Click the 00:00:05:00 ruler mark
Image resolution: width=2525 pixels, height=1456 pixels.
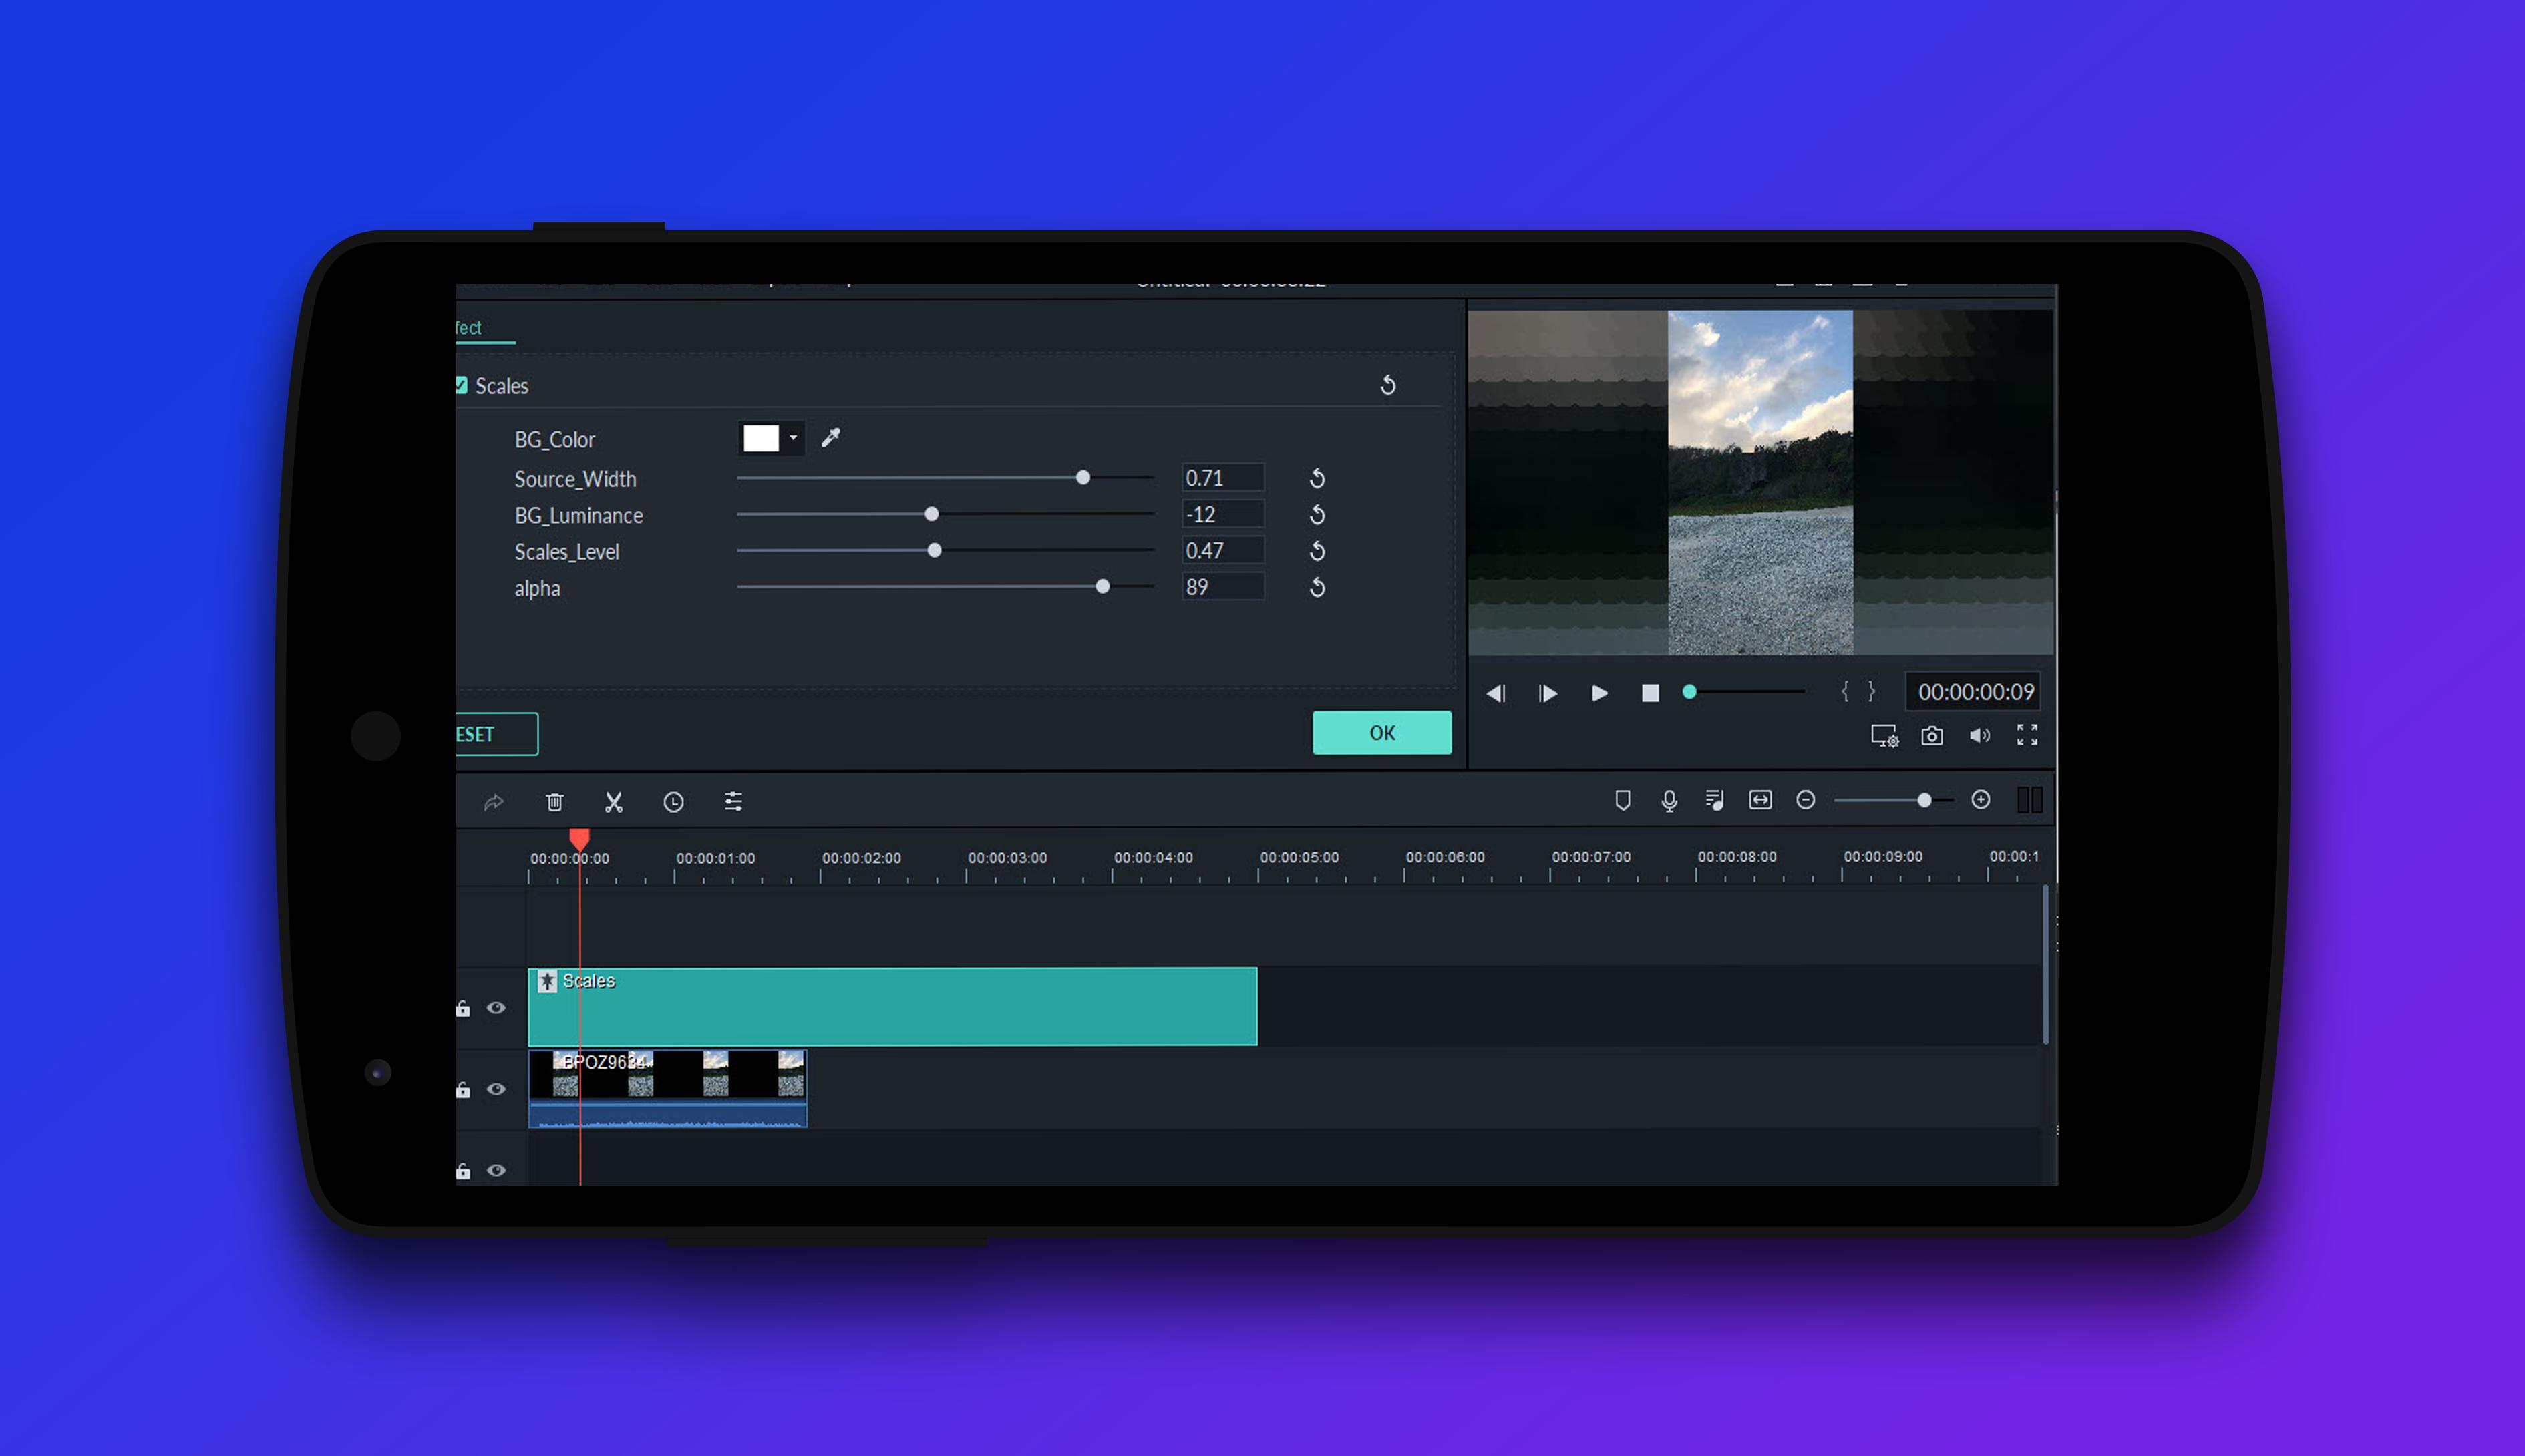[x=1299, y=858]
